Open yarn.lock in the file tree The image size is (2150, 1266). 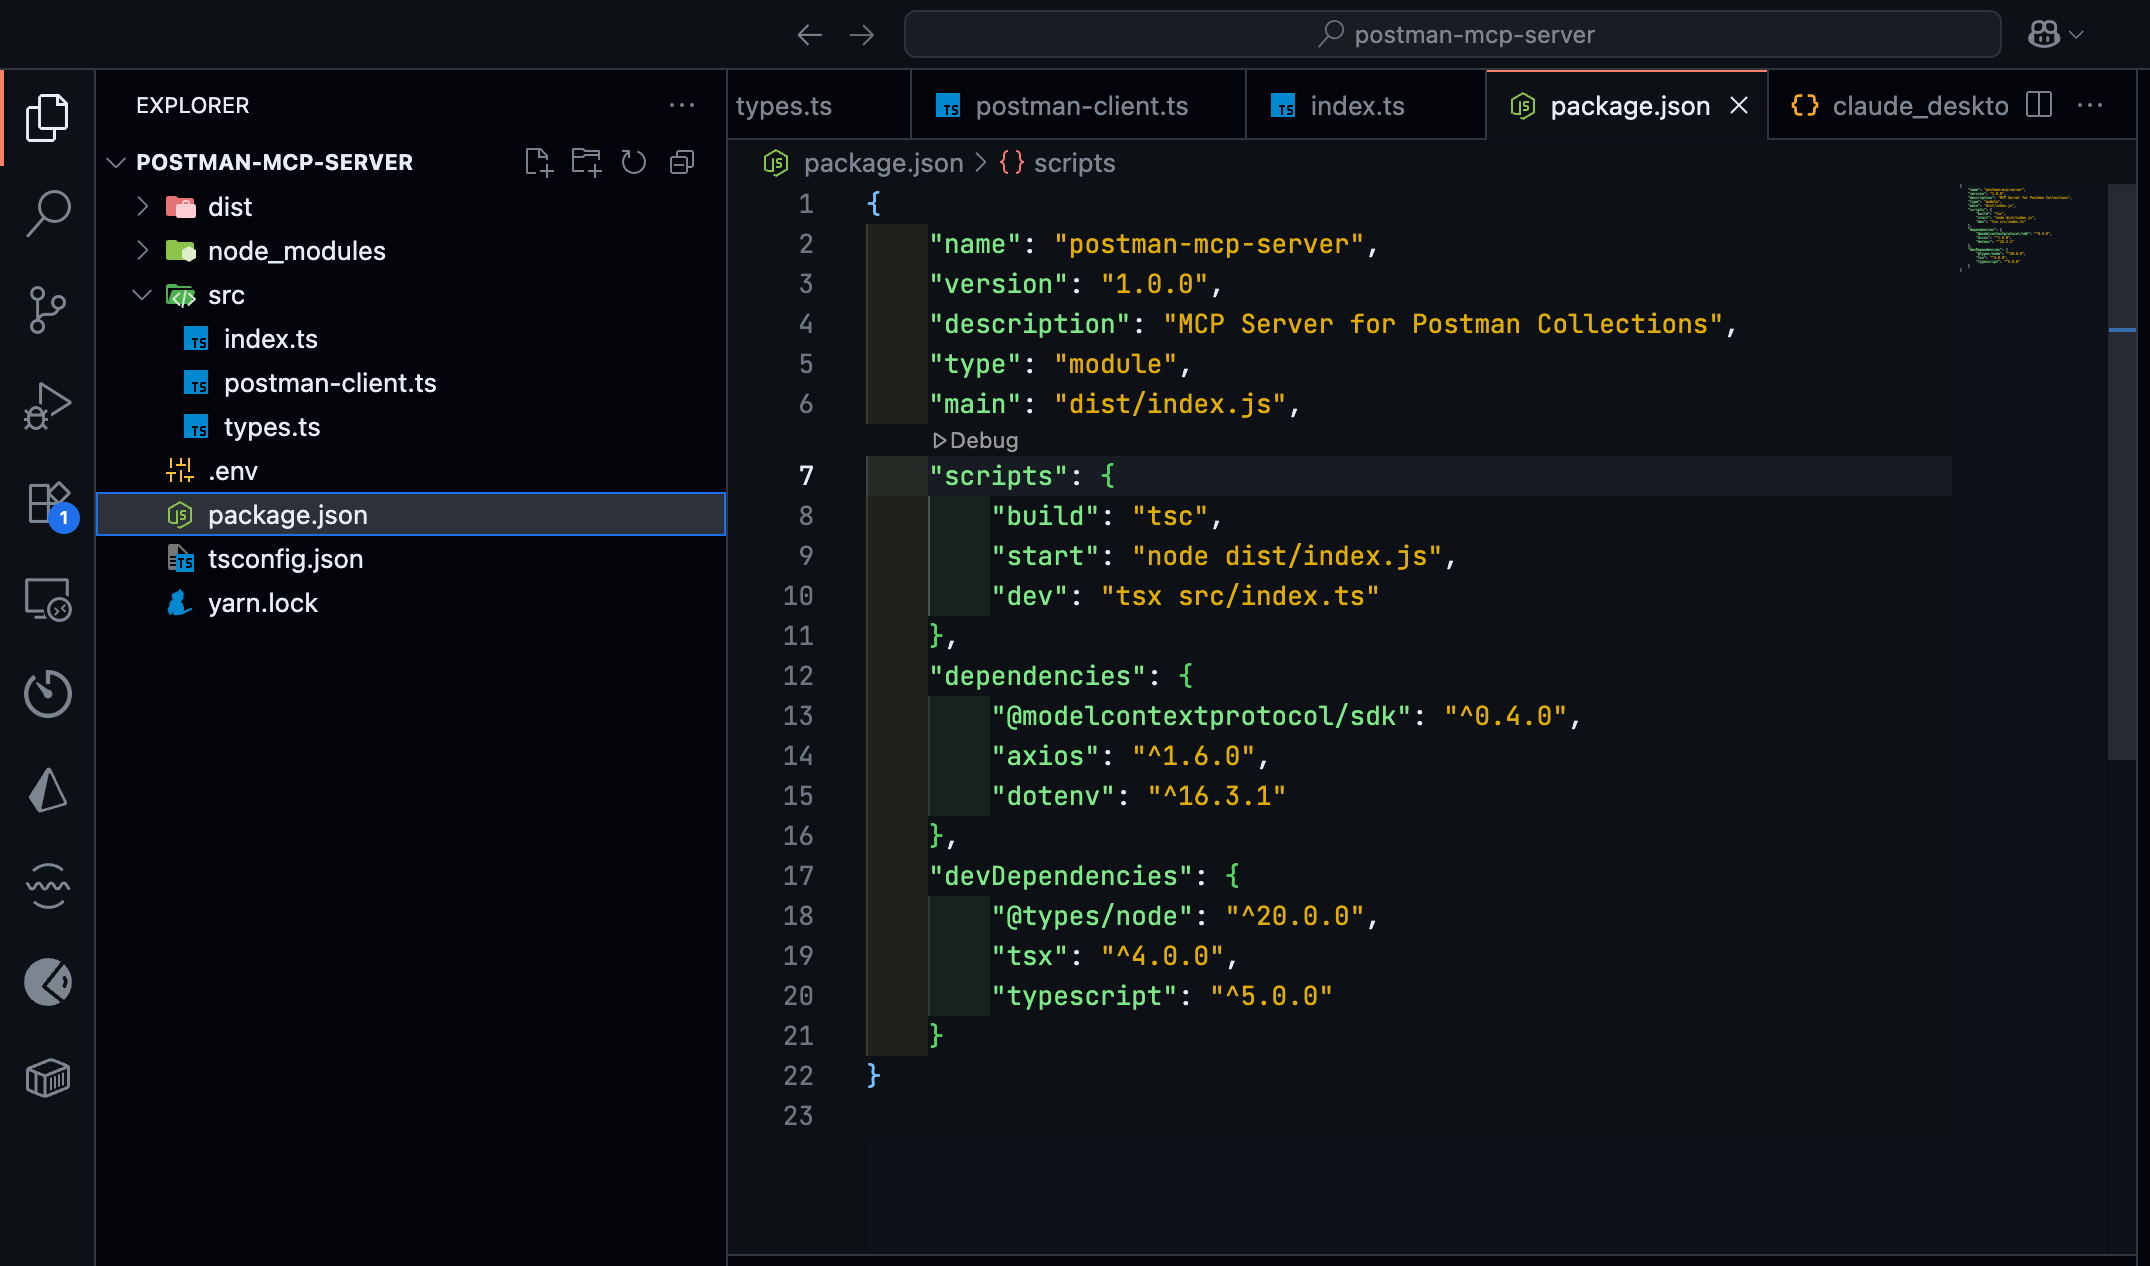(411, 603)
